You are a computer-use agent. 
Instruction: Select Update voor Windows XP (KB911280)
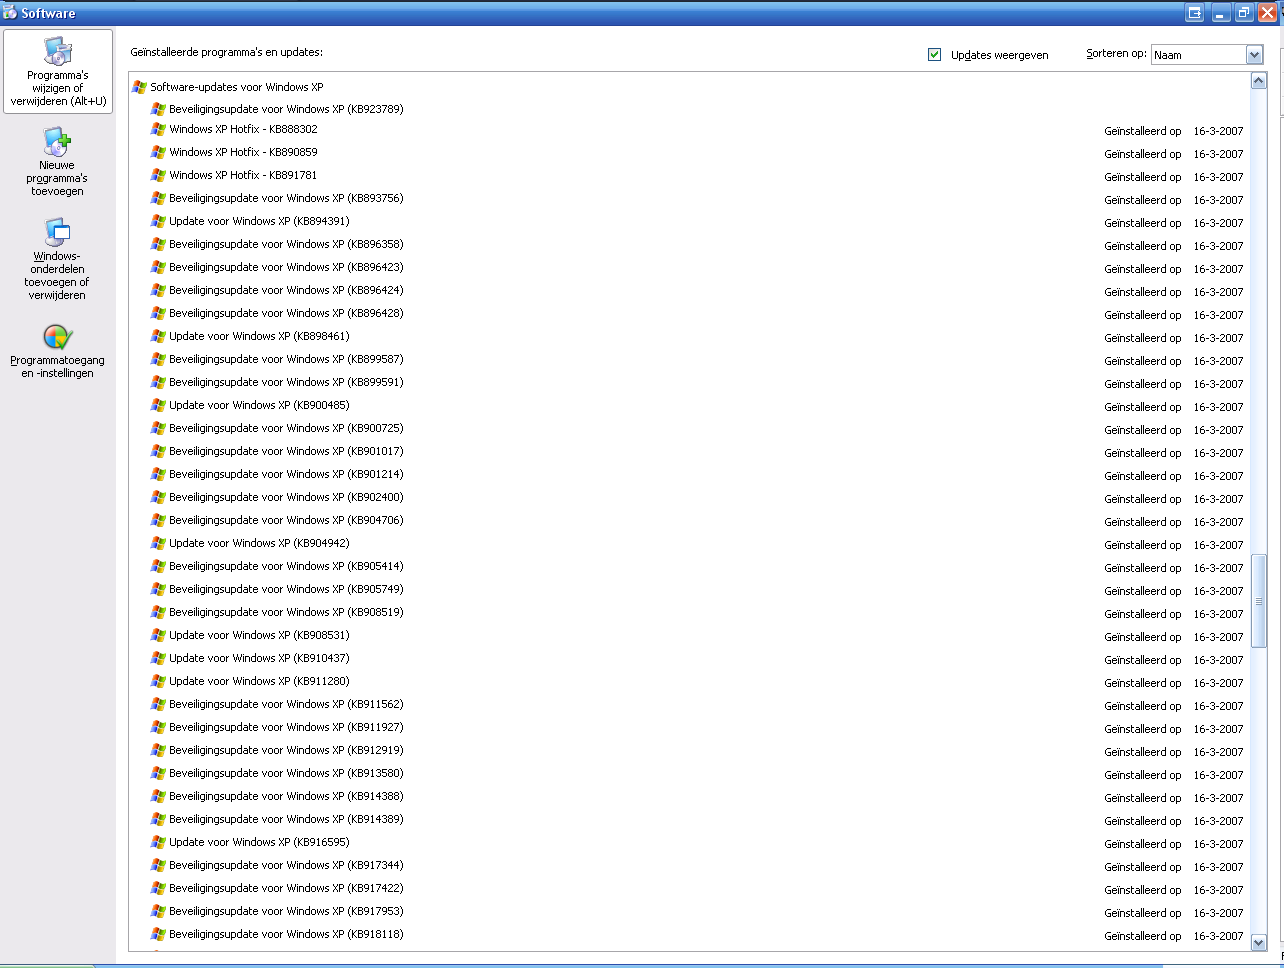259,681
